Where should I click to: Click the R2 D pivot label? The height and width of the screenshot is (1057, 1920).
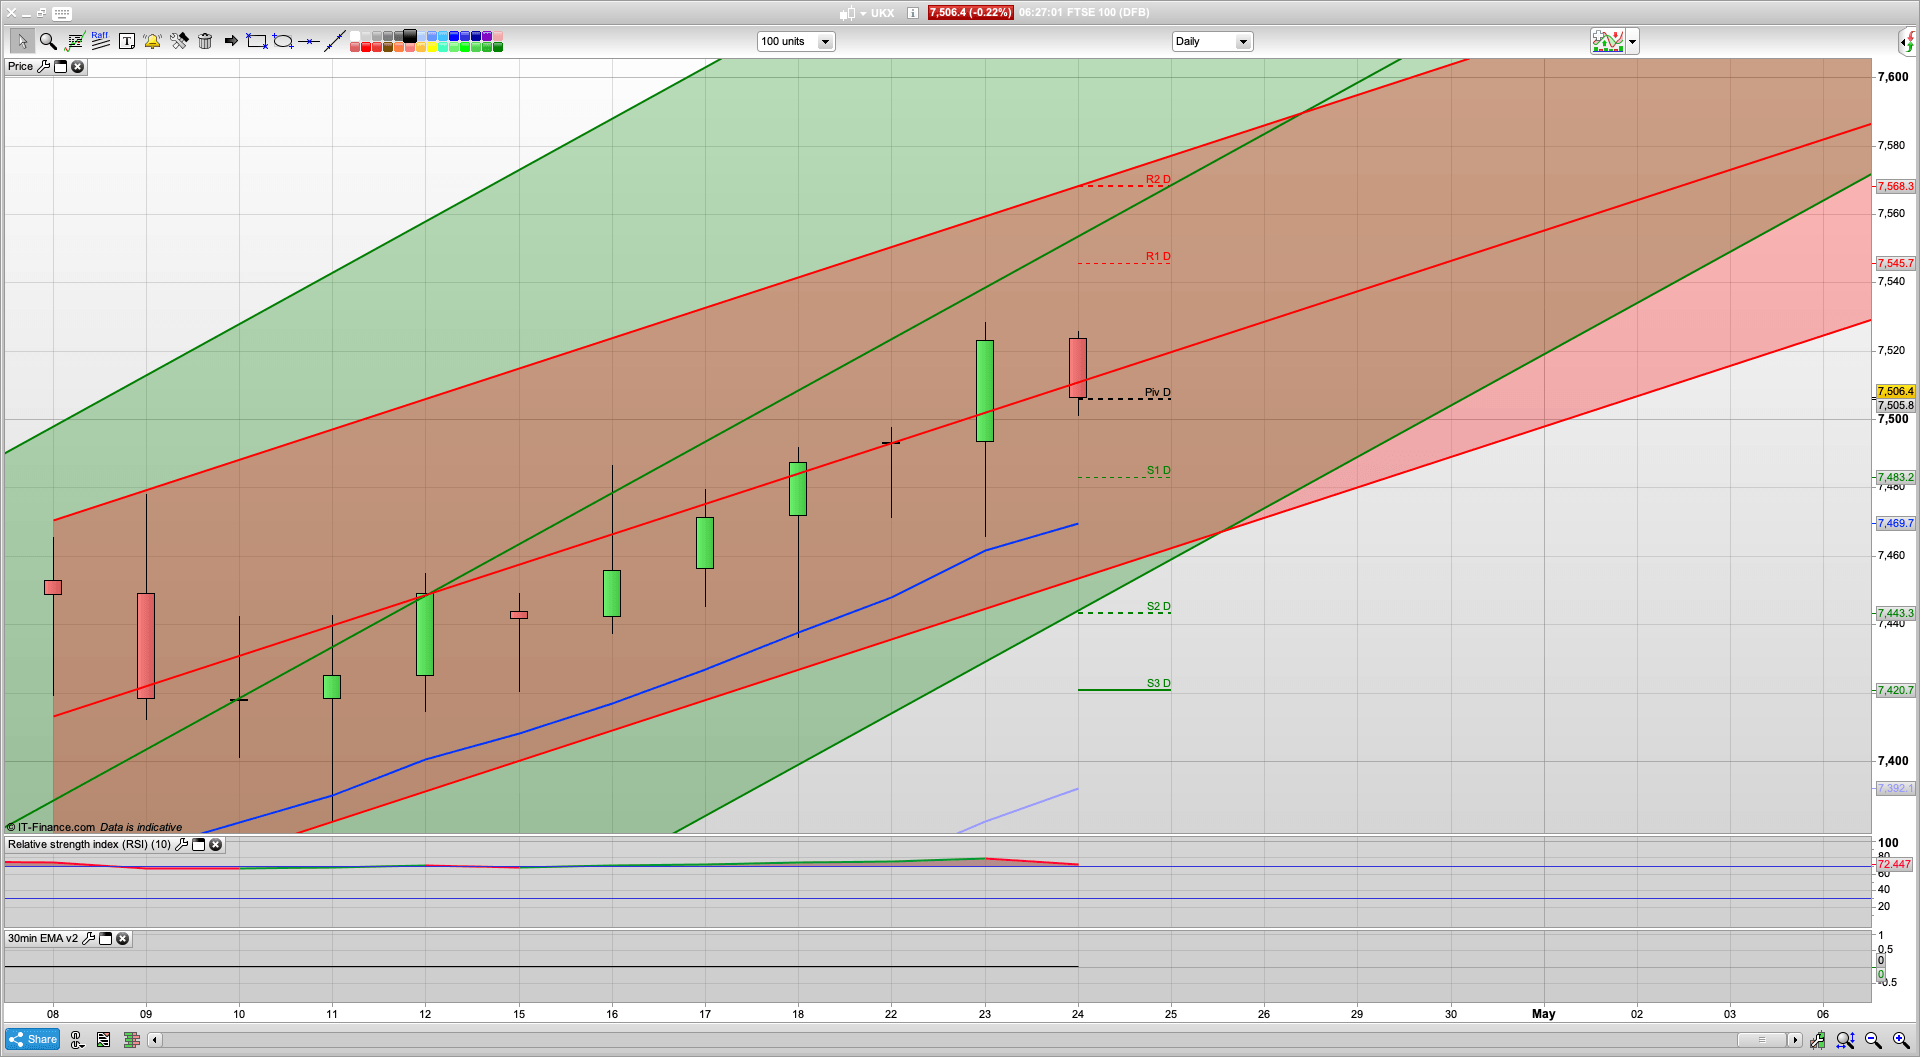(1158, 179)
